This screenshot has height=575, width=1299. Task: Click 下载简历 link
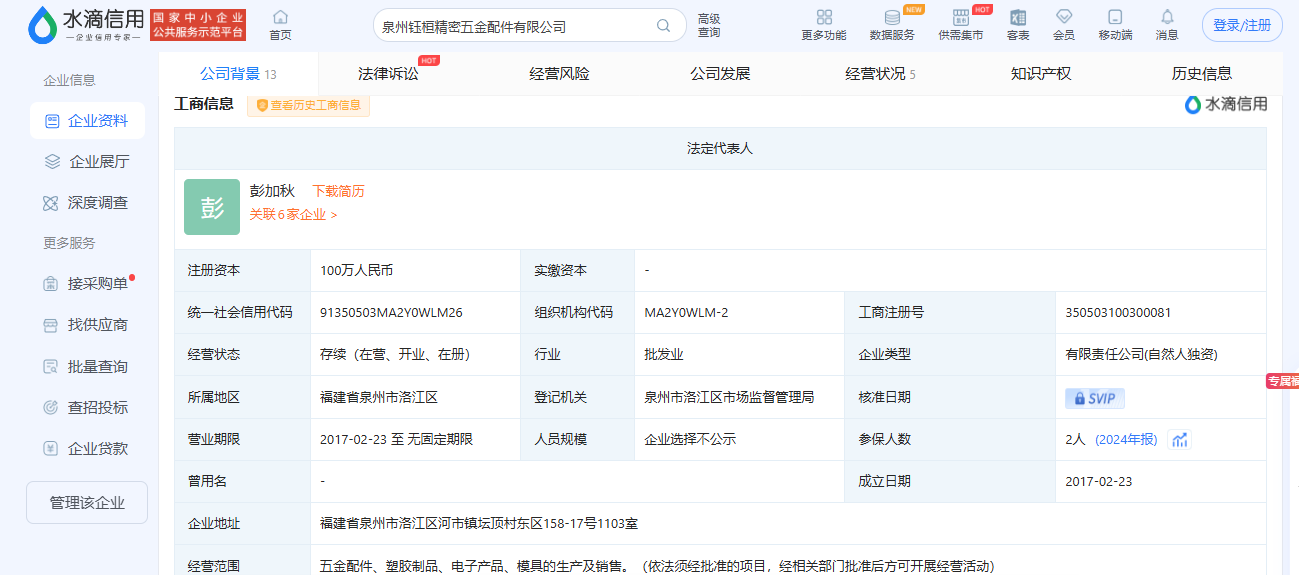pos(338,191)
